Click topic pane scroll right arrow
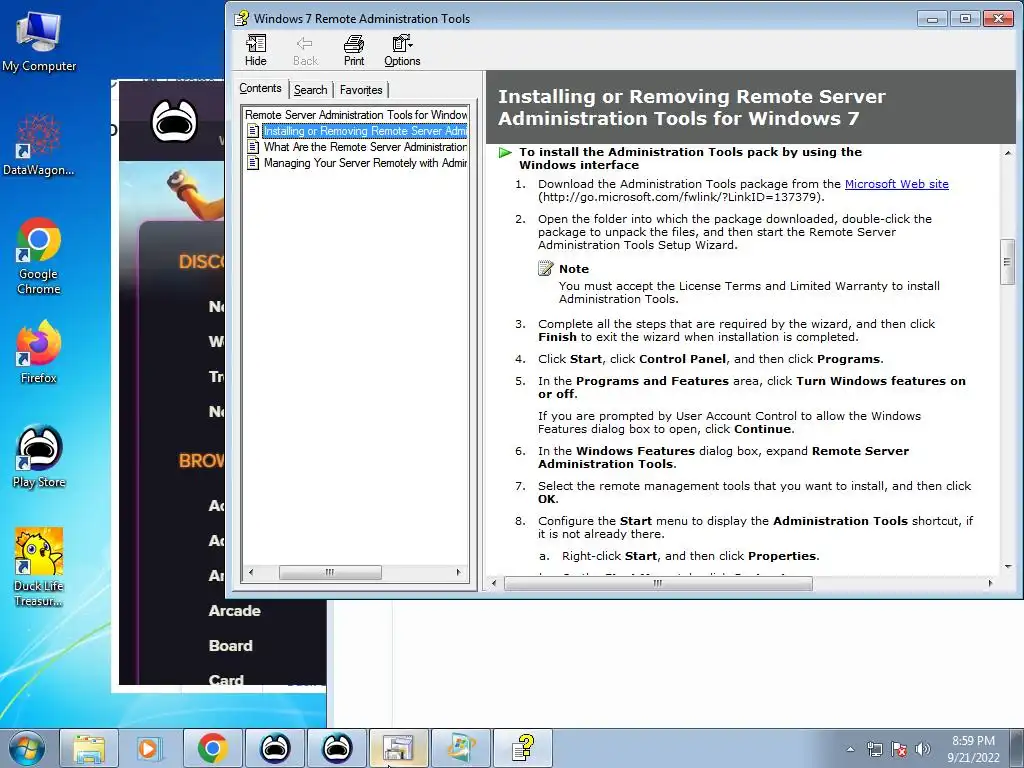 click(x=991, y=583)
